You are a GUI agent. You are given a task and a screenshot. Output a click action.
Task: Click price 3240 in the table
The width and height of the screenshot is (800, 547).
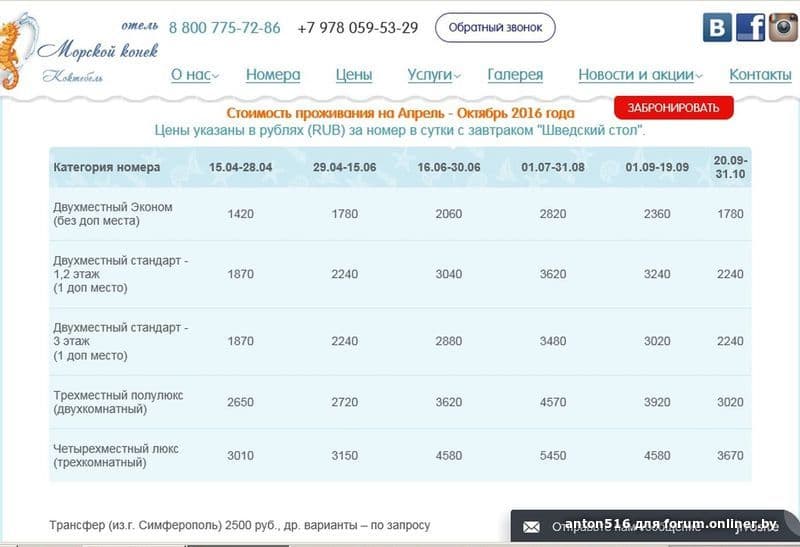(x=657, y=274)
